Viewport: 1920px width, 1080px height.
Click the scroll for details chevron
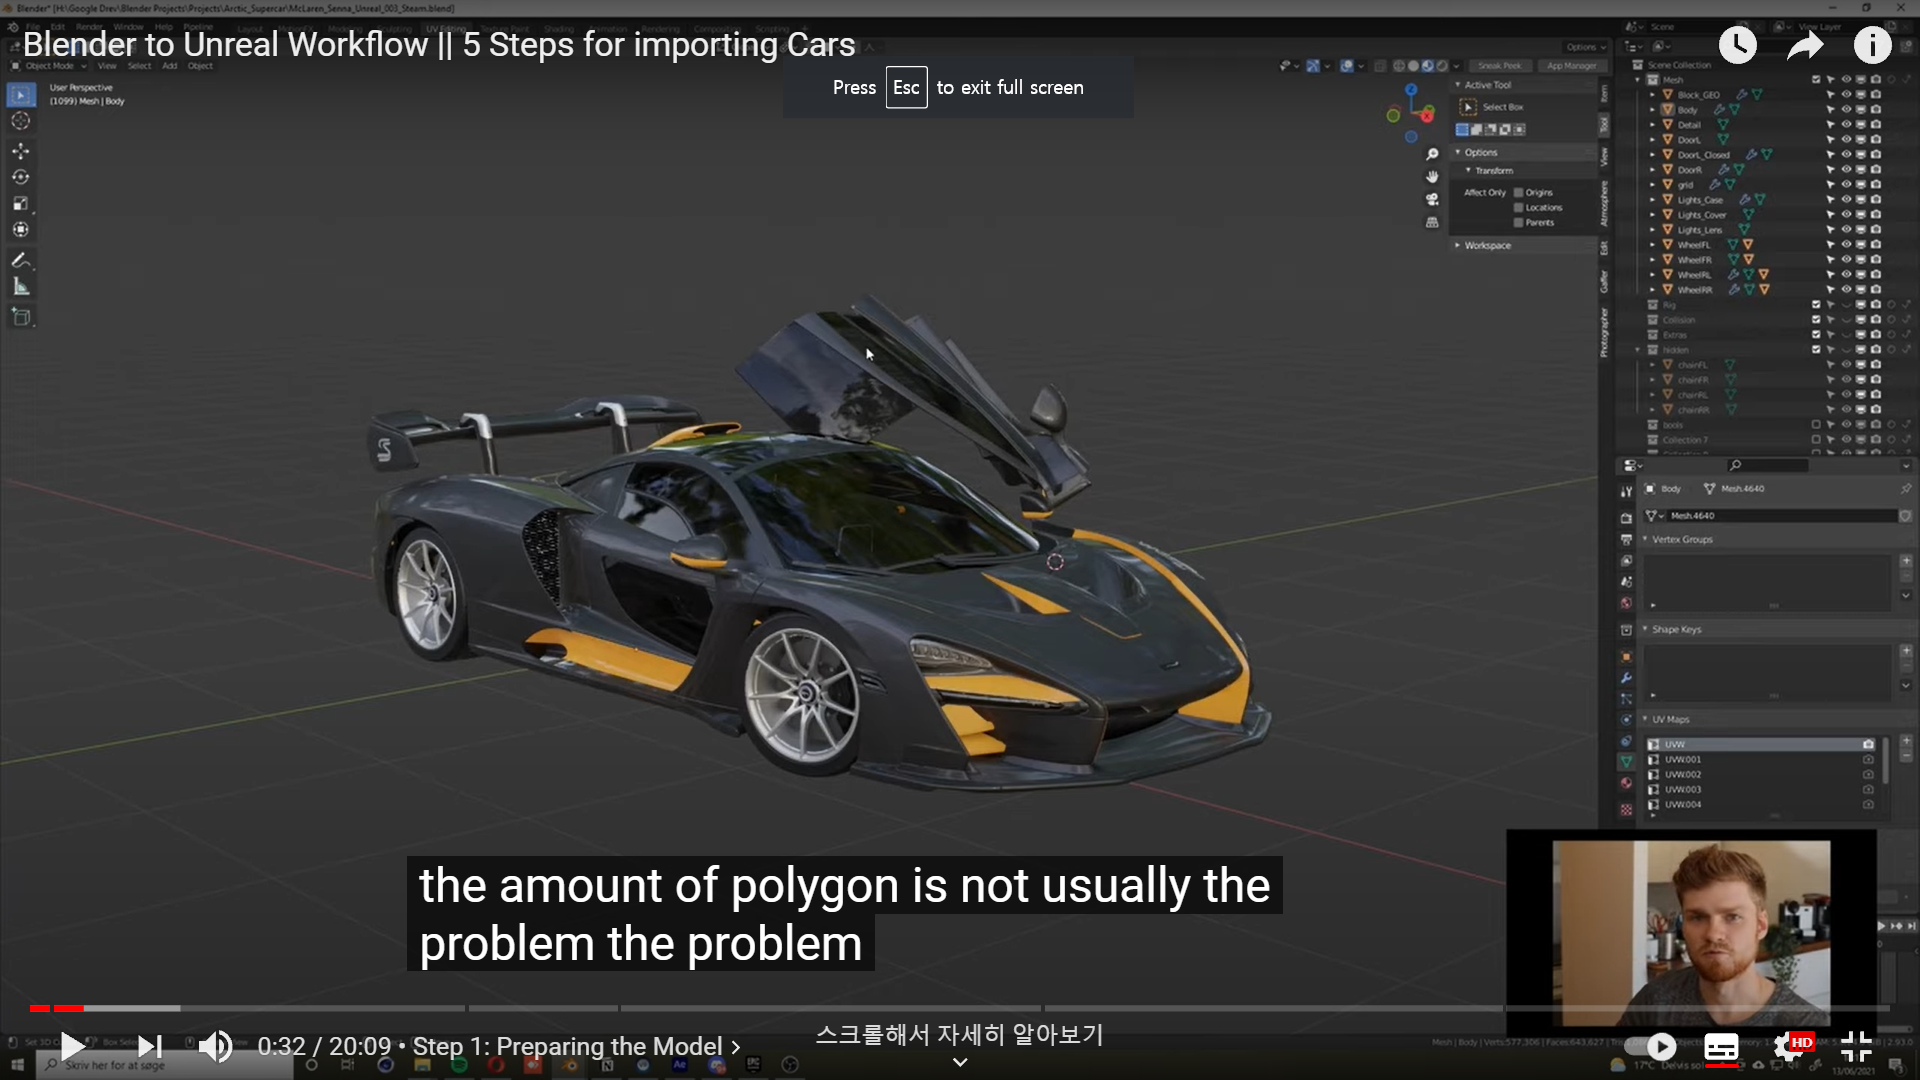click(x=960, y=1062)
